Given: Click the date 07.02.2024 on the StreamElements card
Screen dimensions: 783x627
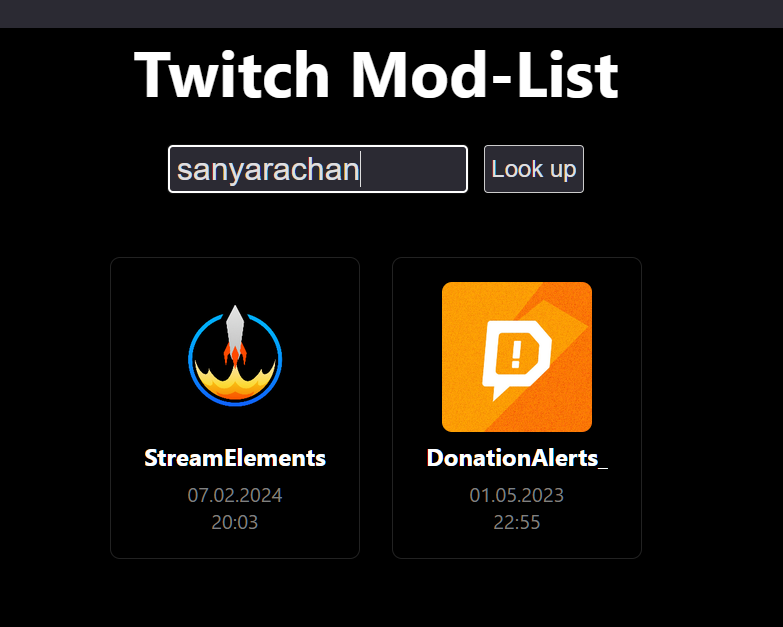Looking at the screenshot, I should [235, 495].
